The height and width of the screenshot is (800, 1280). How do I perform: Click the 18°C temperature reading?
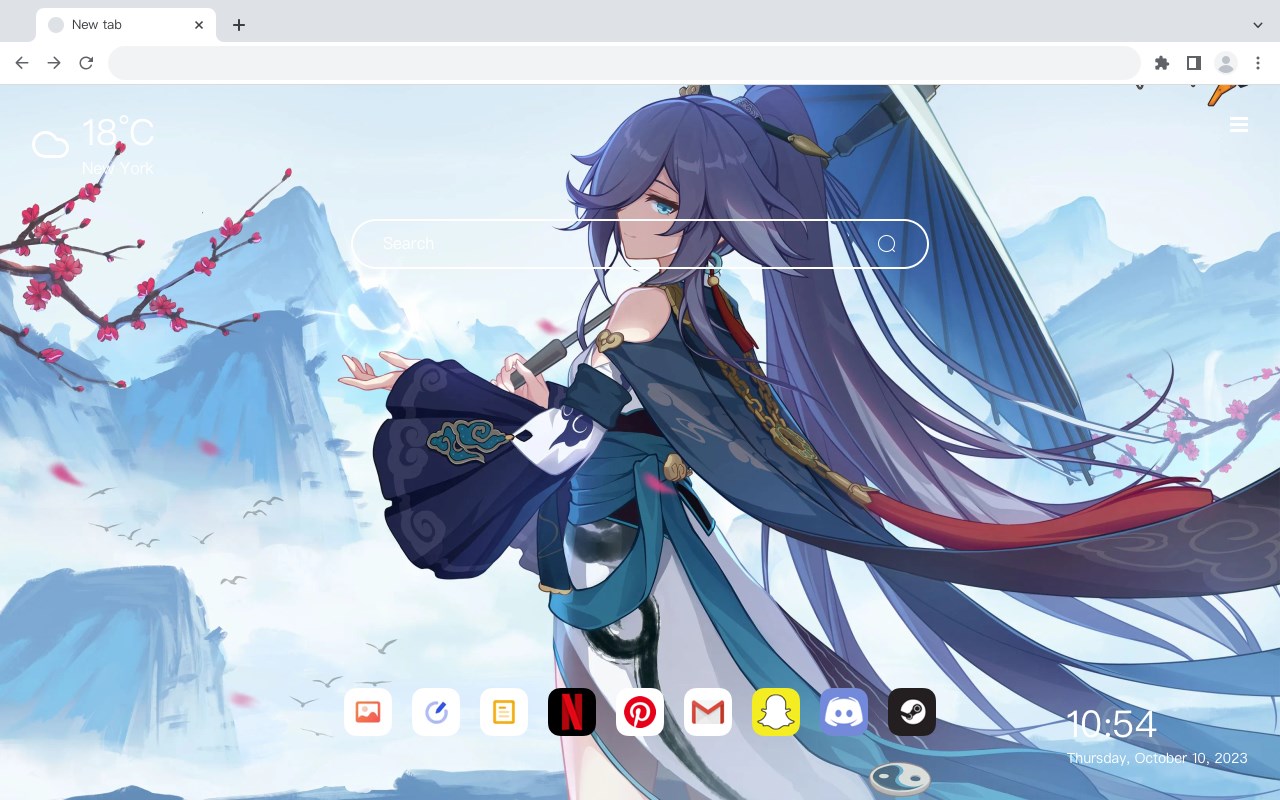(x=118, y=133)
